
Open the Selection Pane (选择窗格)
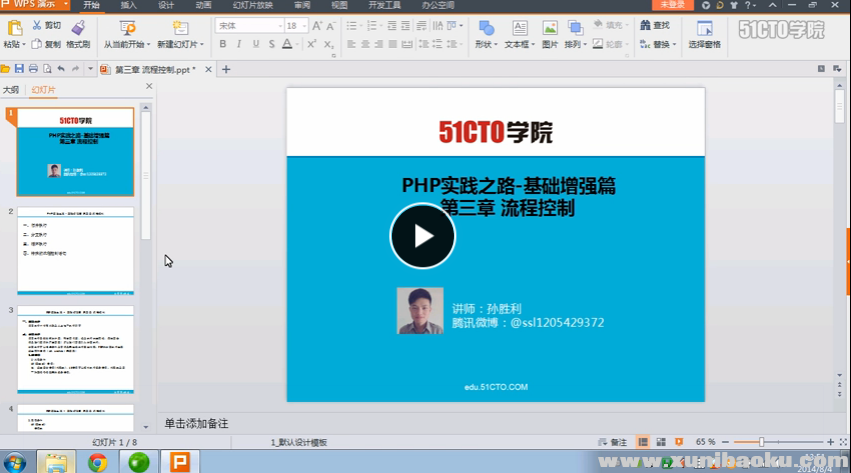pos(704,32)
